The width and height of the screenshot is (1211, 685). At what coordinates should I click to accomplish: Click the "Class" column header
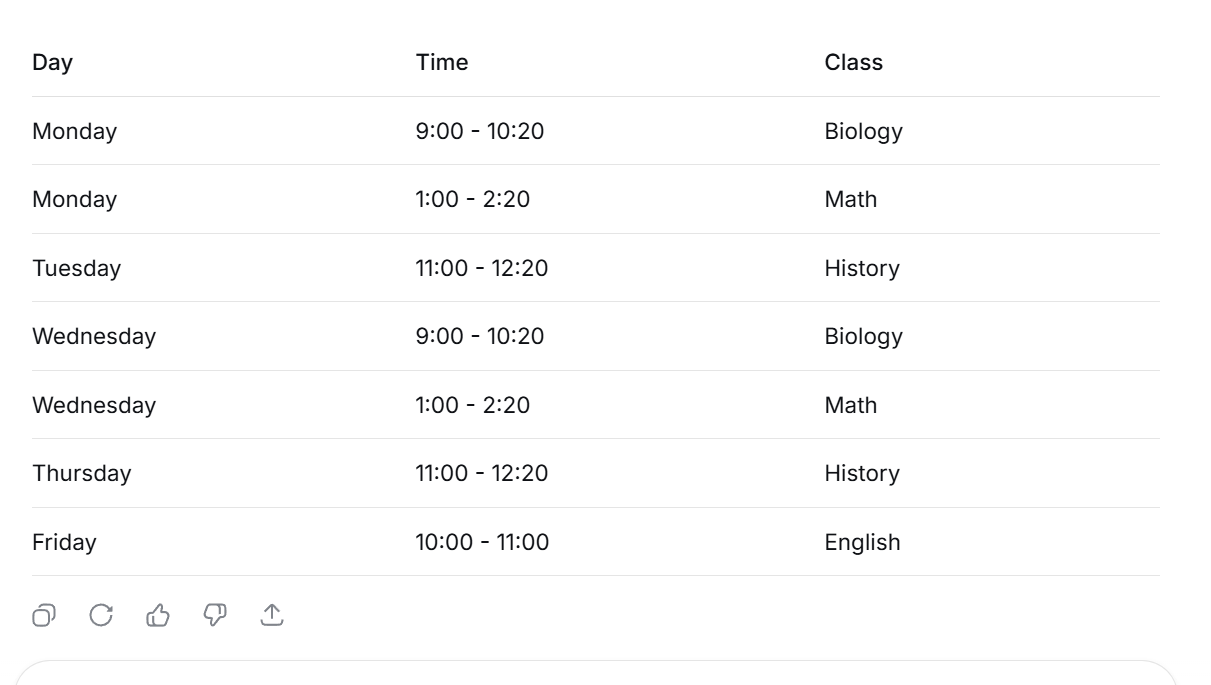[853, 62]
